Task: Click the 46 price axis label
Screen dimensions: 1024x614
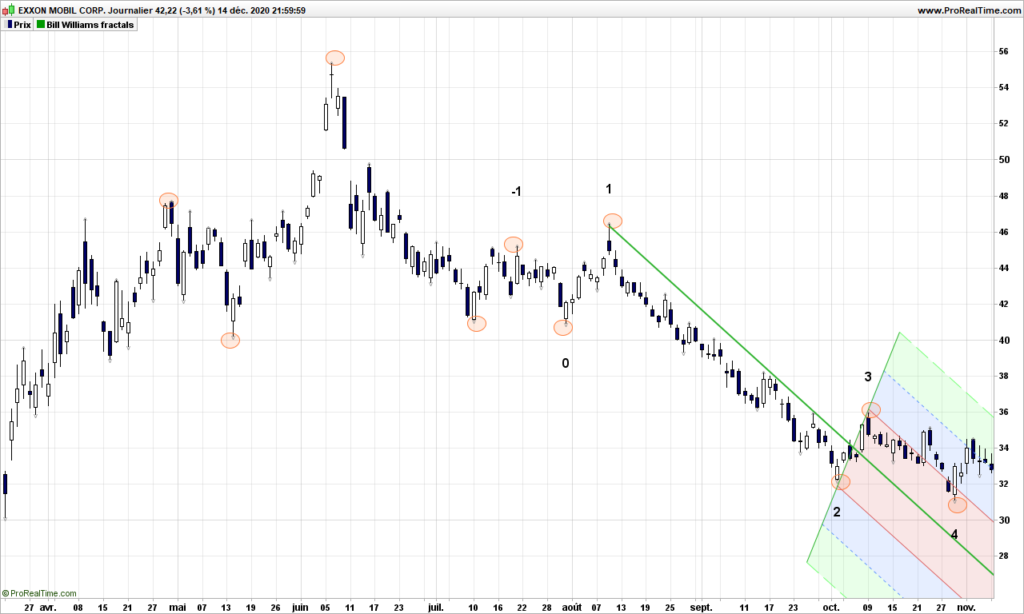Action: 1003,232
